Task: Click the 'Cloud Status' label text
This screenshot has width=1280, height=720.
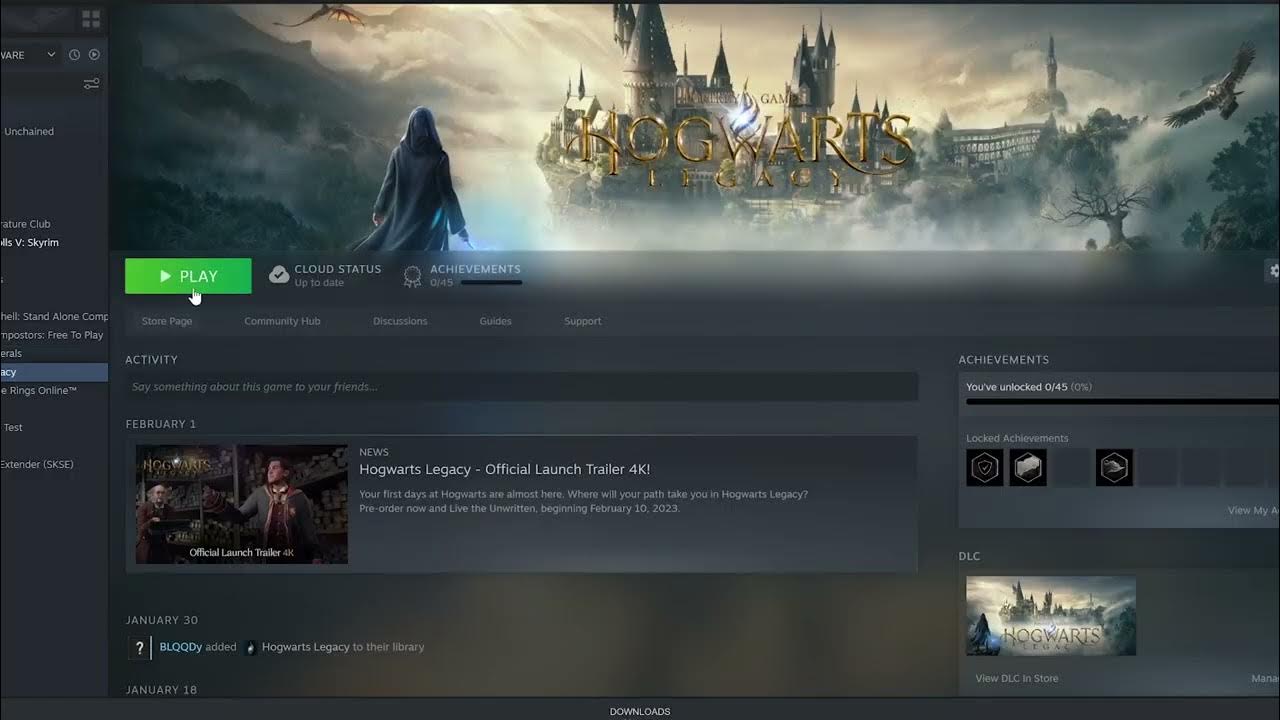Action: 338,269
